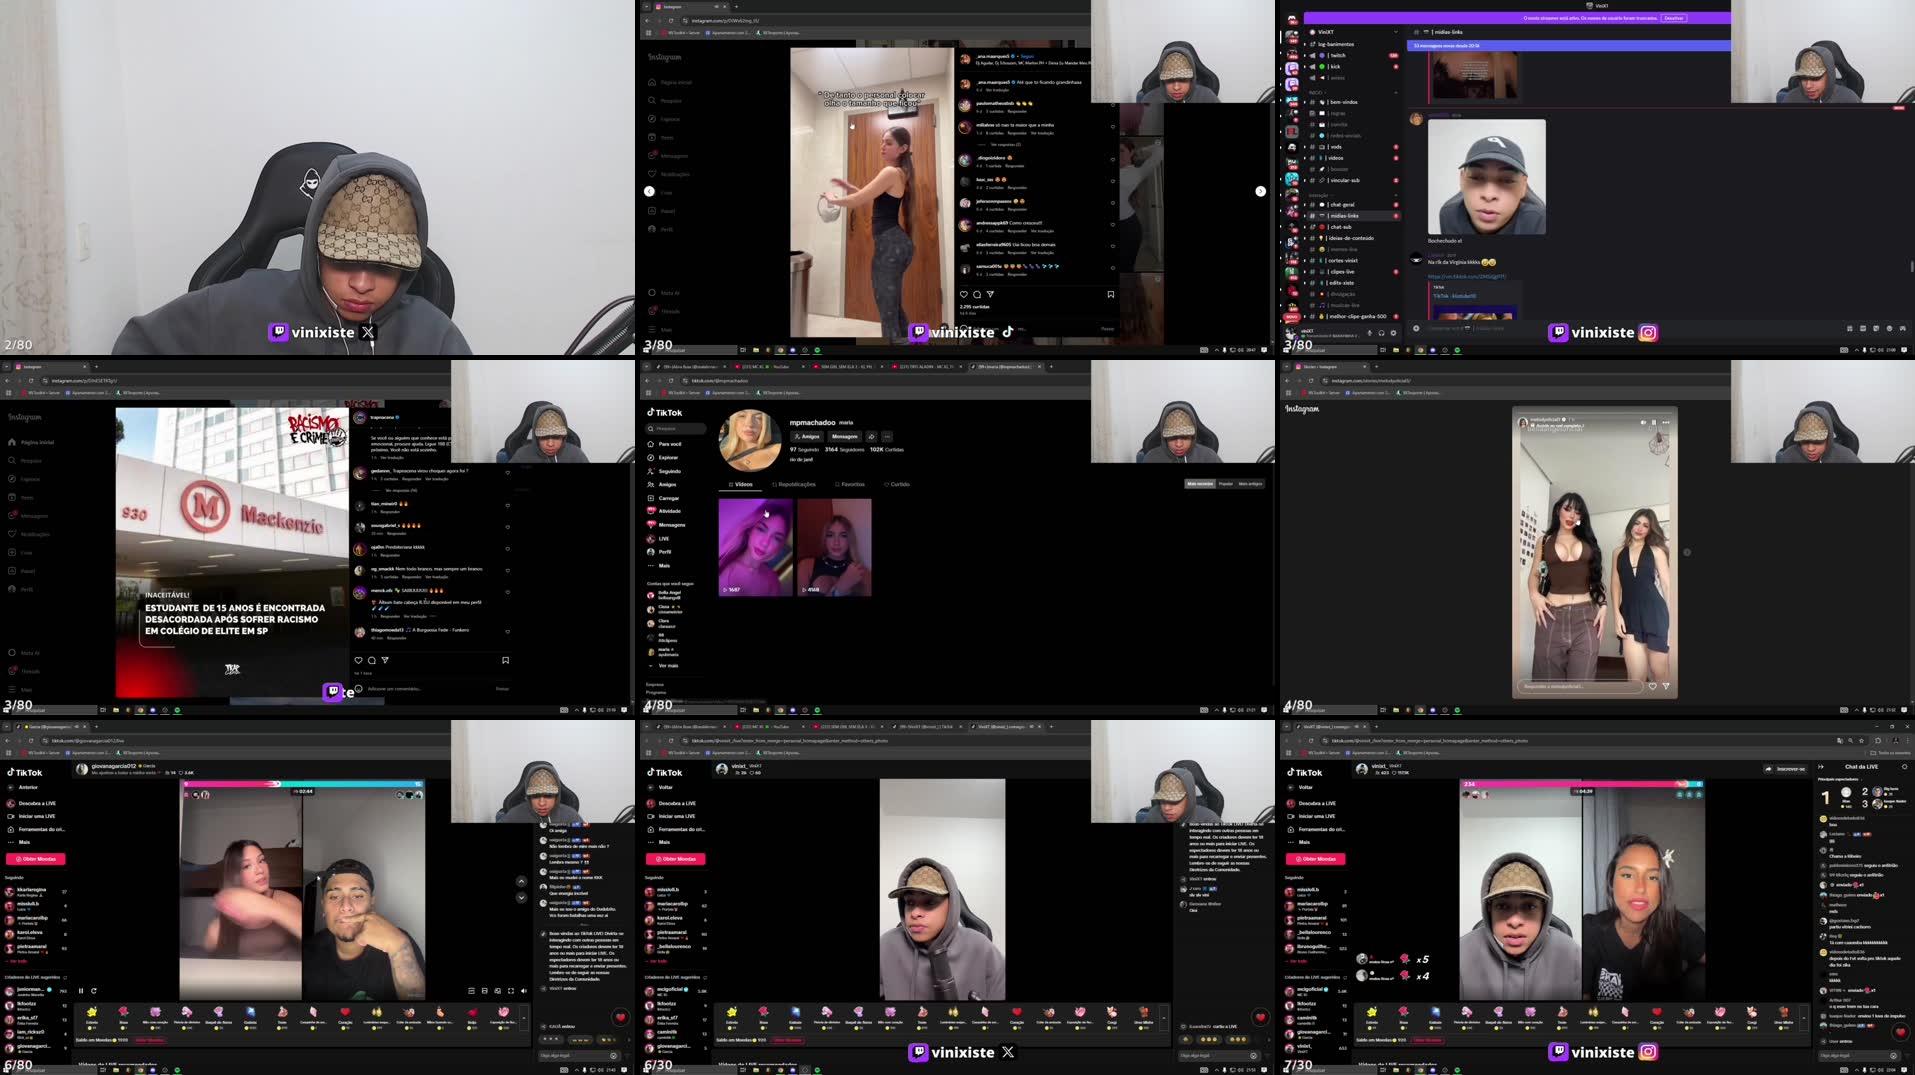Go to previous post arrow beside woman-at-door reel
The width and height of the screenshot is (1915, 1075).
(649, 191)
